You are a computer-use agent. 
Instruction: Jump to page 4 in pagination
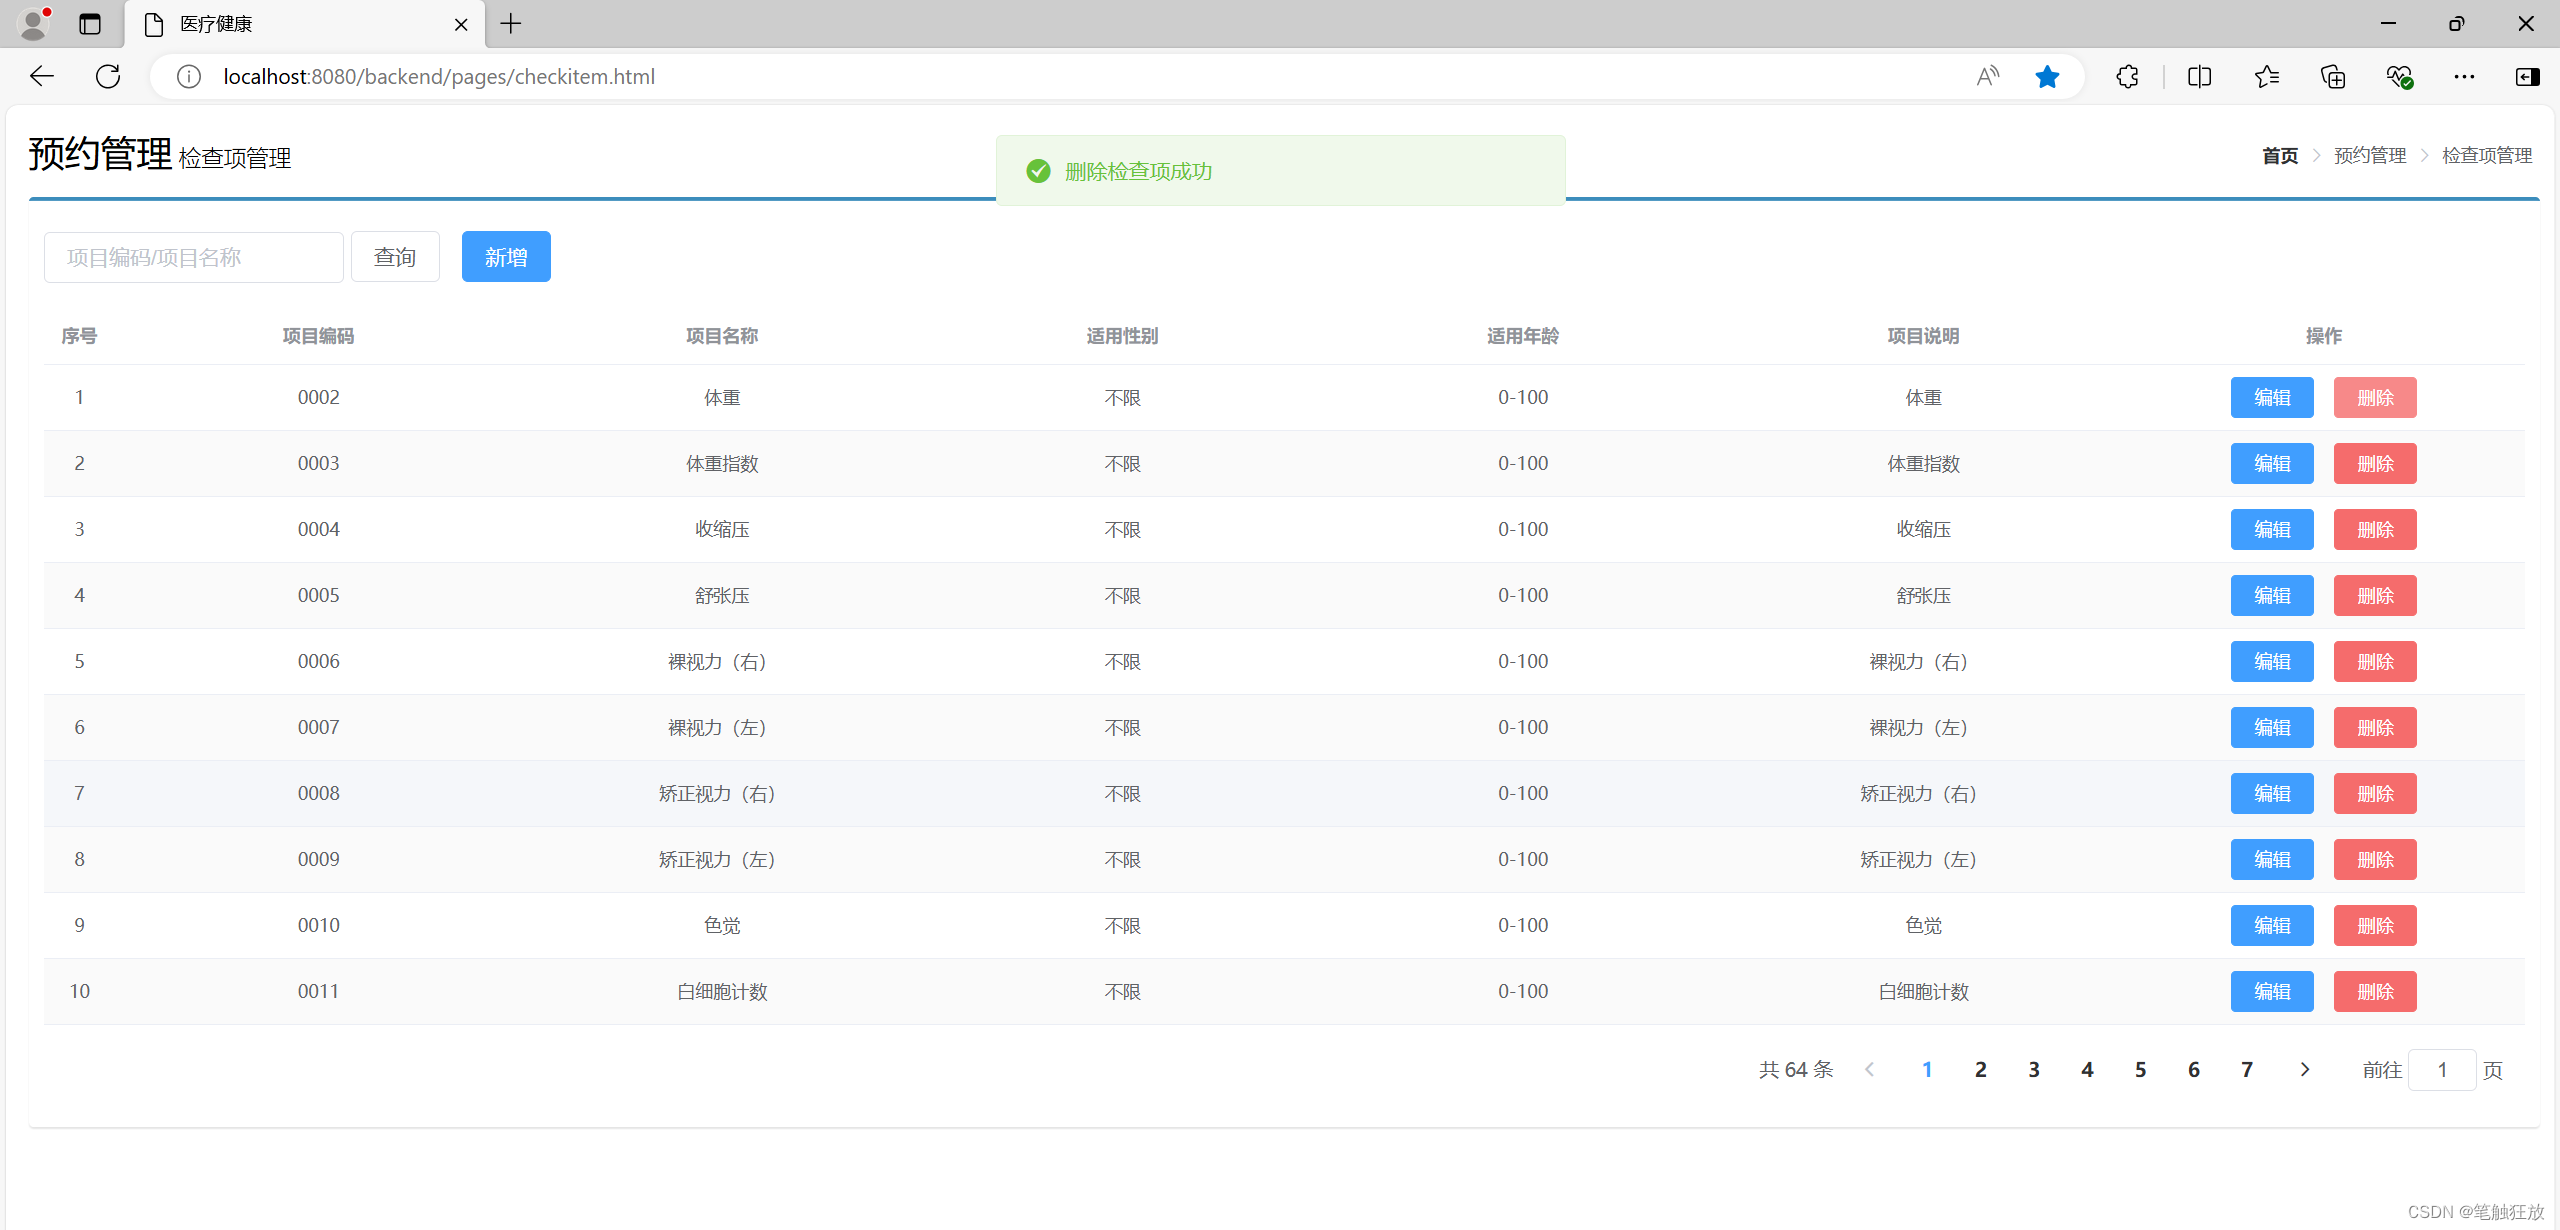(2087, 1070)
